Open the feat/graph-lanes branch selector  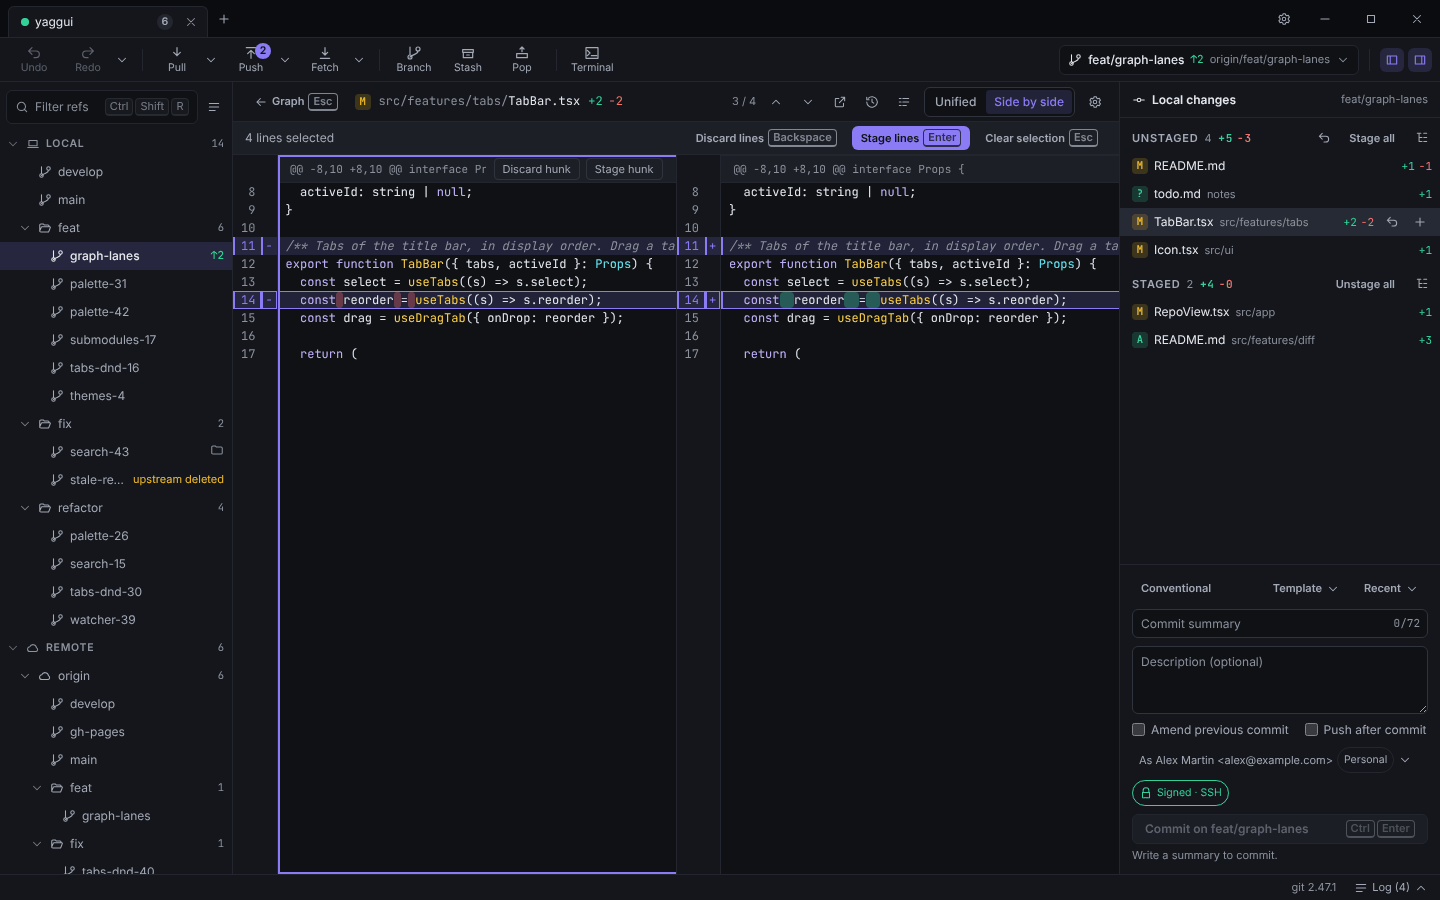(x=1208, y=60)
